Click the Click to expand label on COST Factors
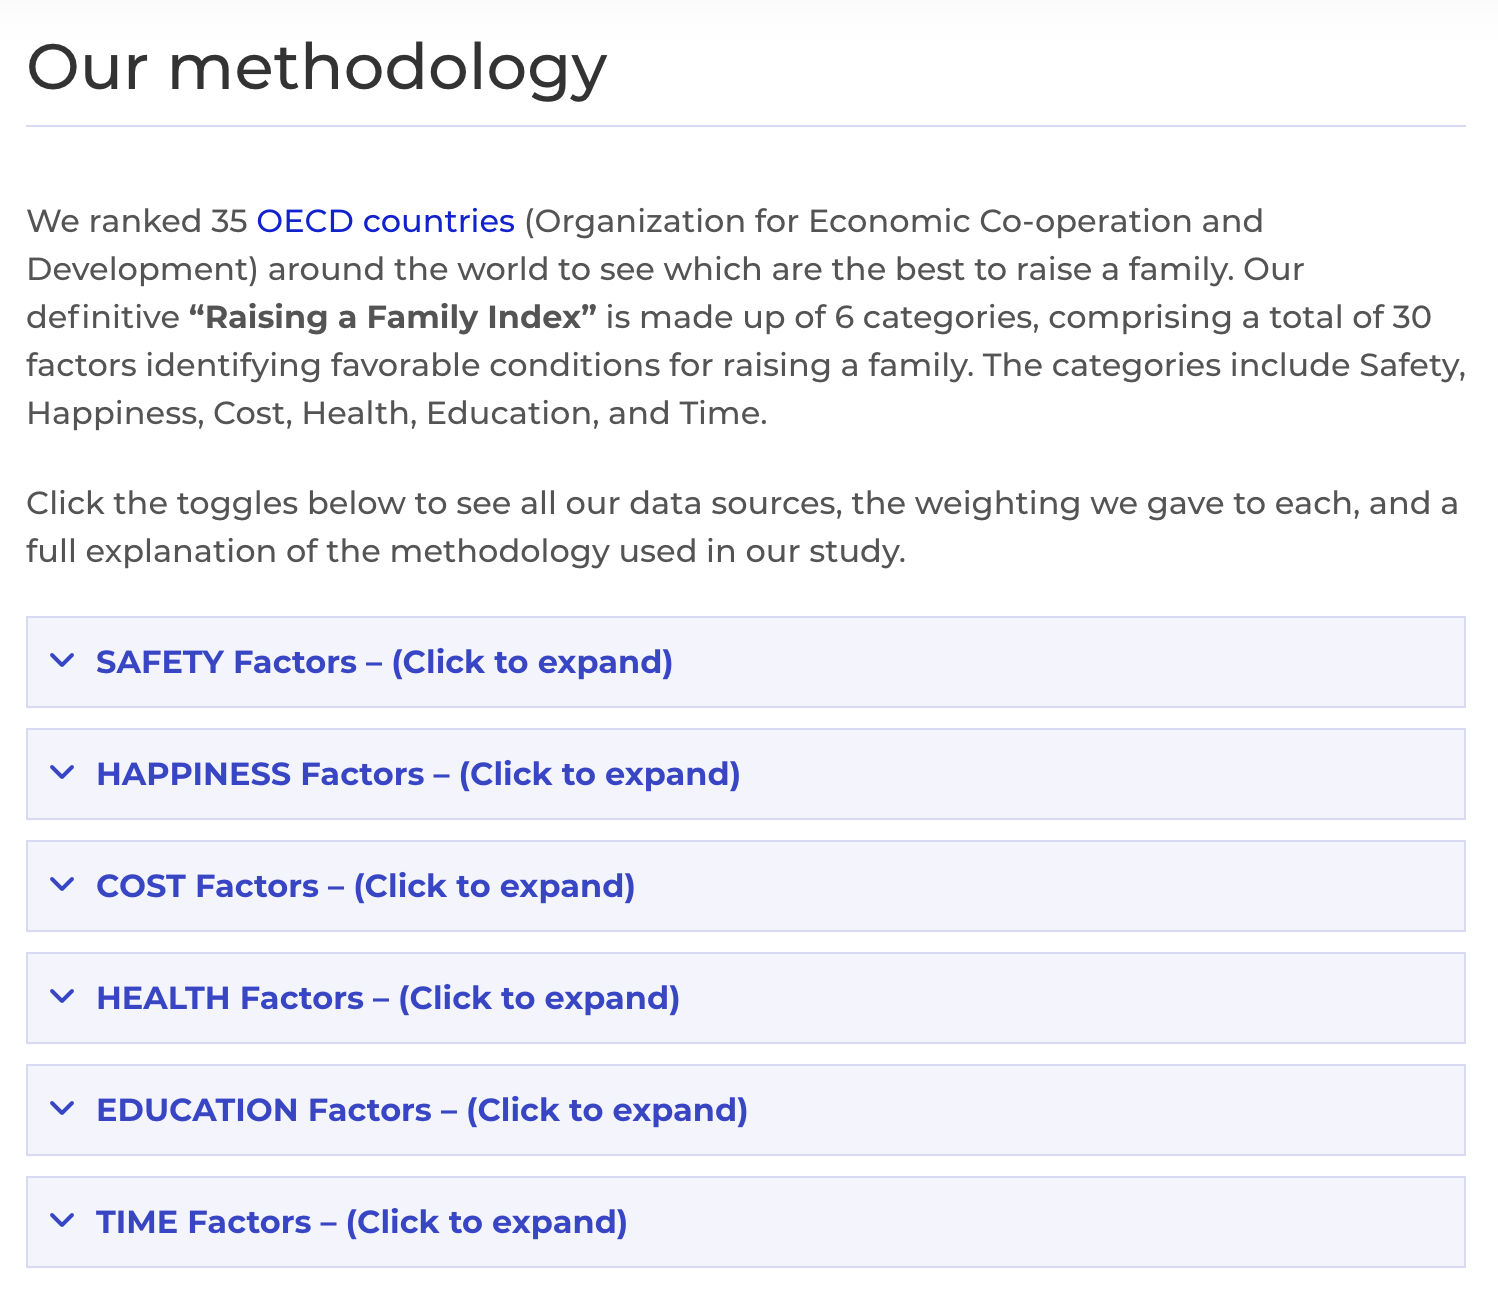 click(497, 886)
